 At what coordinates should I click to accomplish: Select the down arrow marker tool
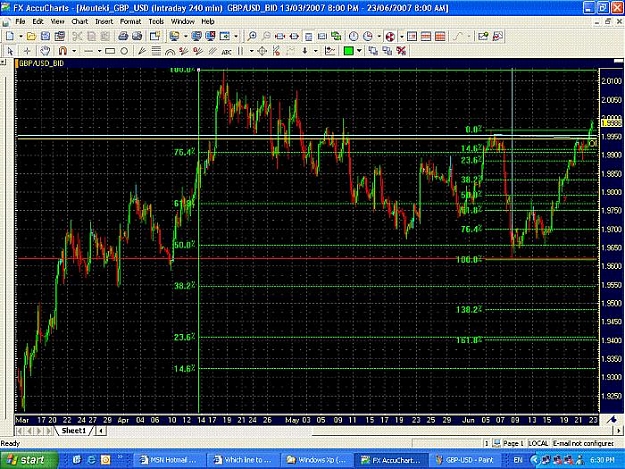click(x=305, y=51)
